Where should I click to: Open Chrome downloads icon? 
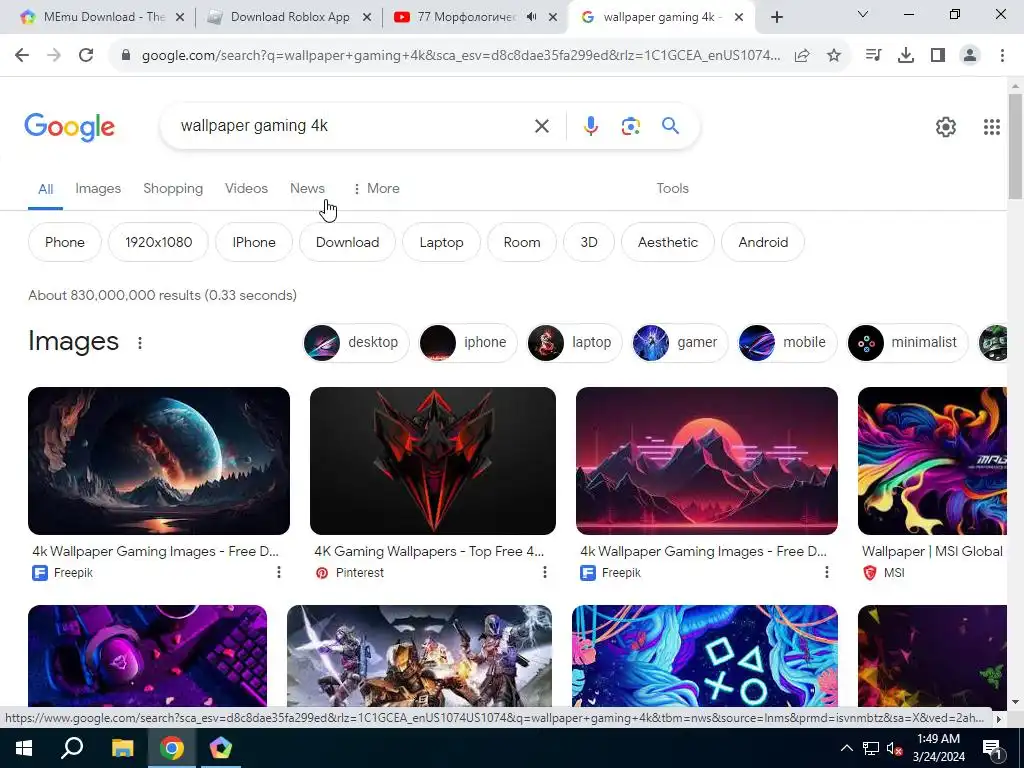(x=905, y=56)
